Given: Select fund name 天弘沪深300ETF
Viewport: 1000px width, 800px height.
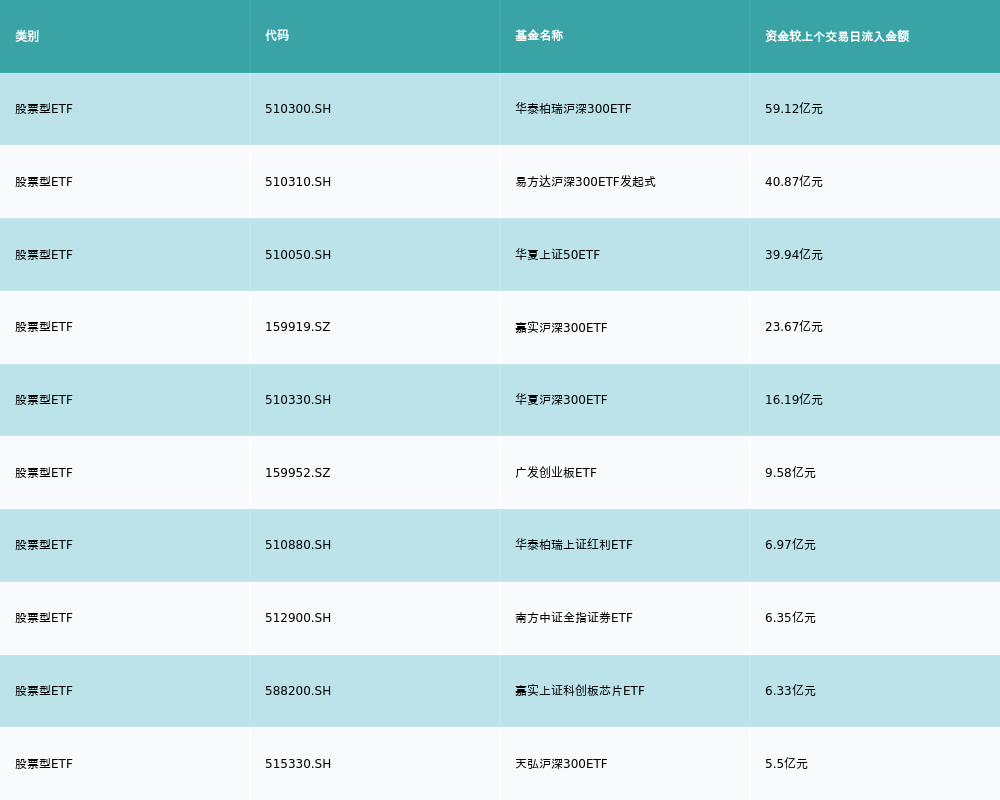Looking at the screenshot, I should coord(561,764).
